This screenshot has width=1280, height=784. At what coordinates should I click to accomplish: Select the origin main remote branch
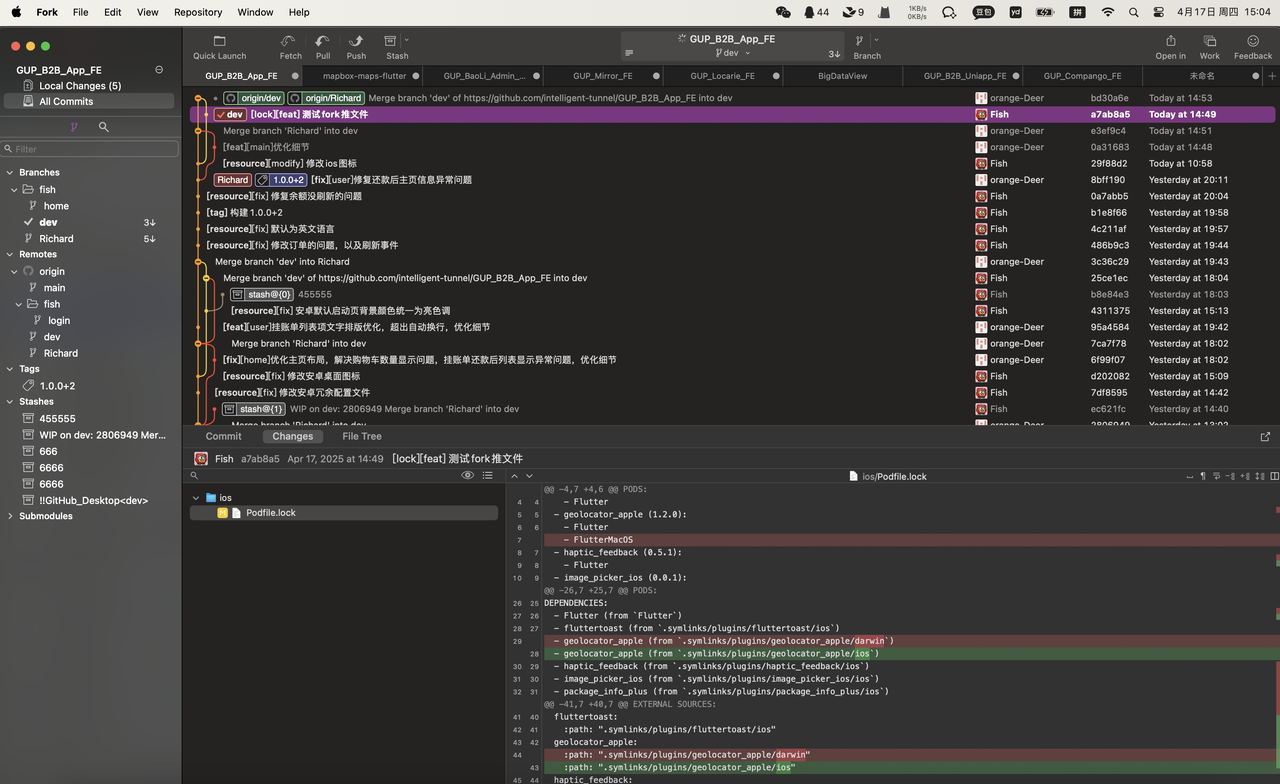[54, 287]
